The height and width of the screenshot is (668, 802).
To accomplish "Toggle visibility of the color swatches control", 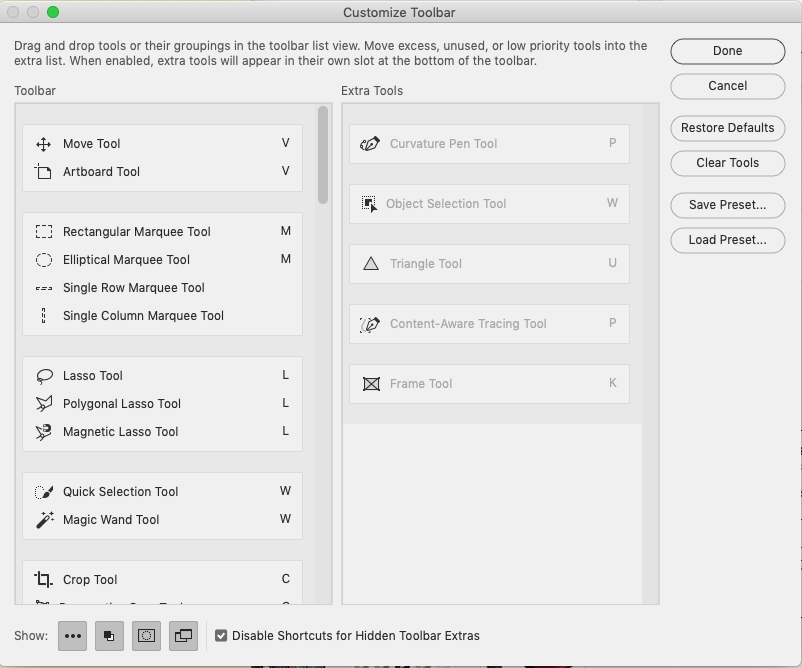I will [x=109, y=636].
